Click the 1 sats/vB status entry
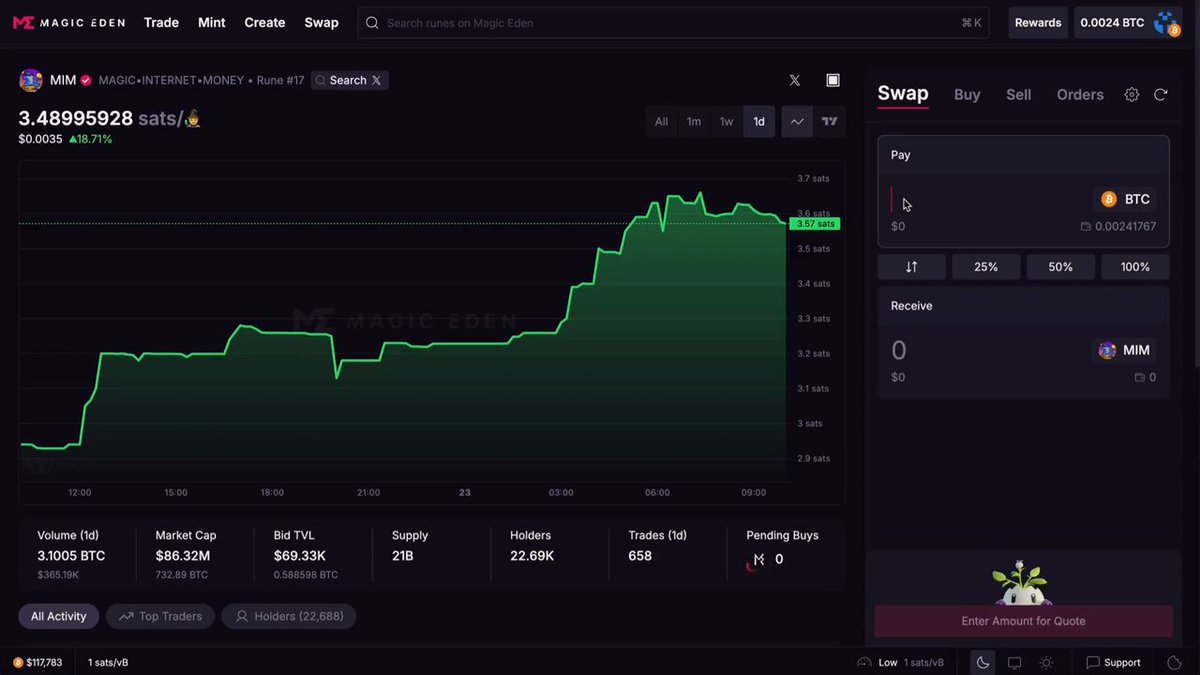 point(108,662)
